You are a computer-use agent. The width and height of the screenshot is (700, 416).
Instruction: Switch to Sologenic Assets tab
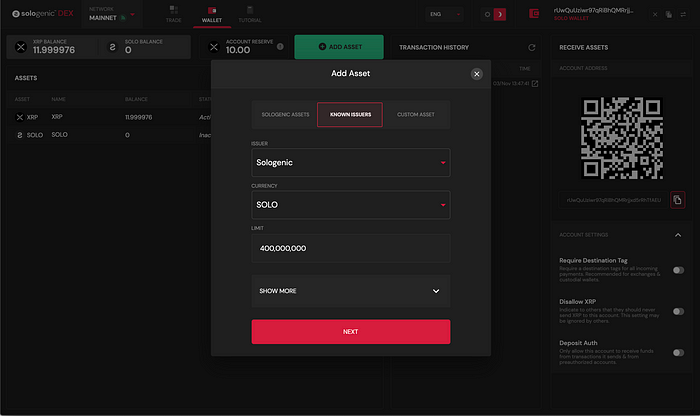285,115
